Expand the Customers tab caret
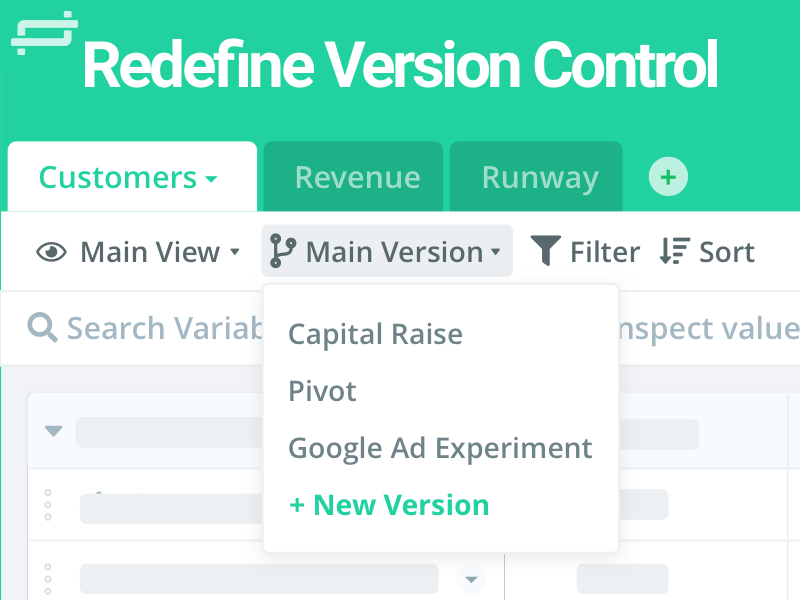 (211, 180)
